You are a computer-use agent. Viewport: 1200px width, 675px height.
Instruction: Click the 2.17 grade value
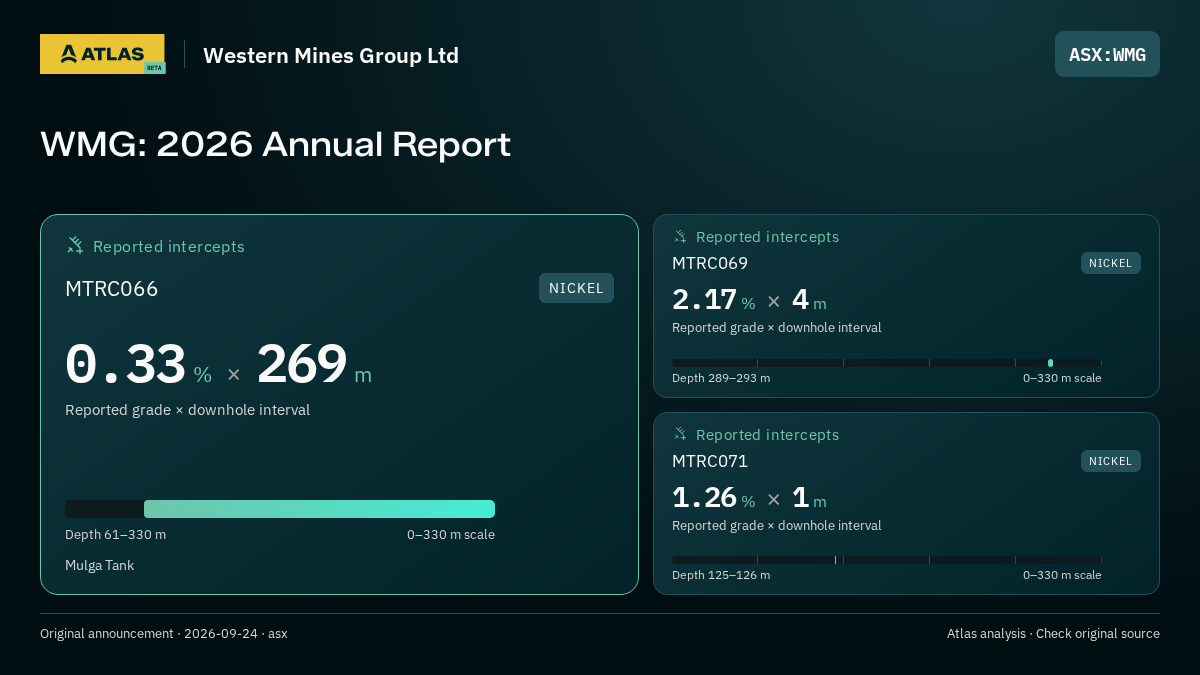pos(704,300)
